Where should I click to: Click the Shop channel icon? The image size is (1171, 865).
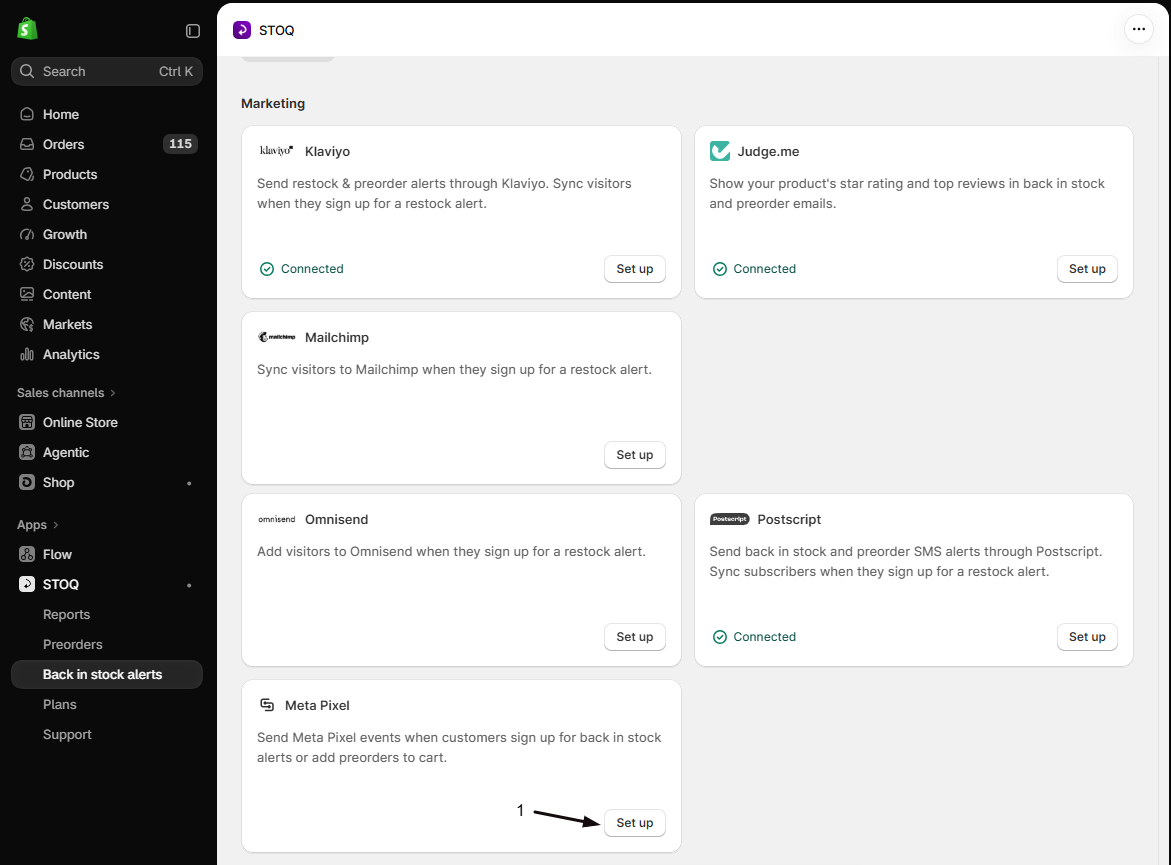27,482
